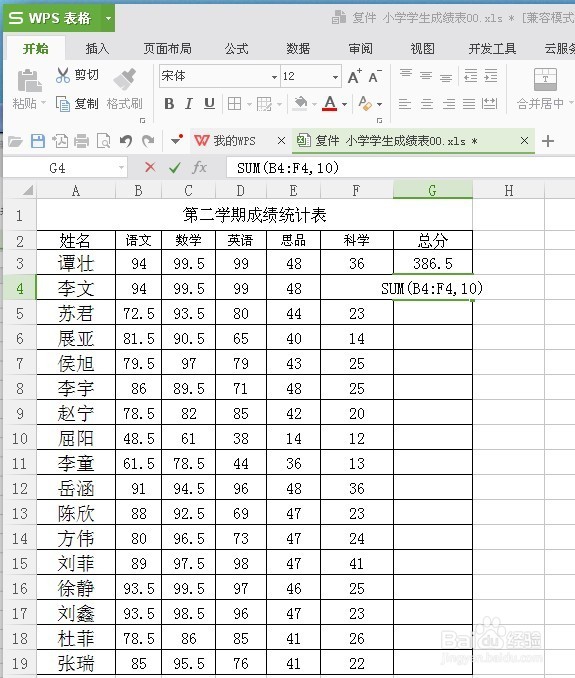Viewport: 575px width, 678px height.
Task: Open the 审阅 ribbon tab
Action: point(361,48)
